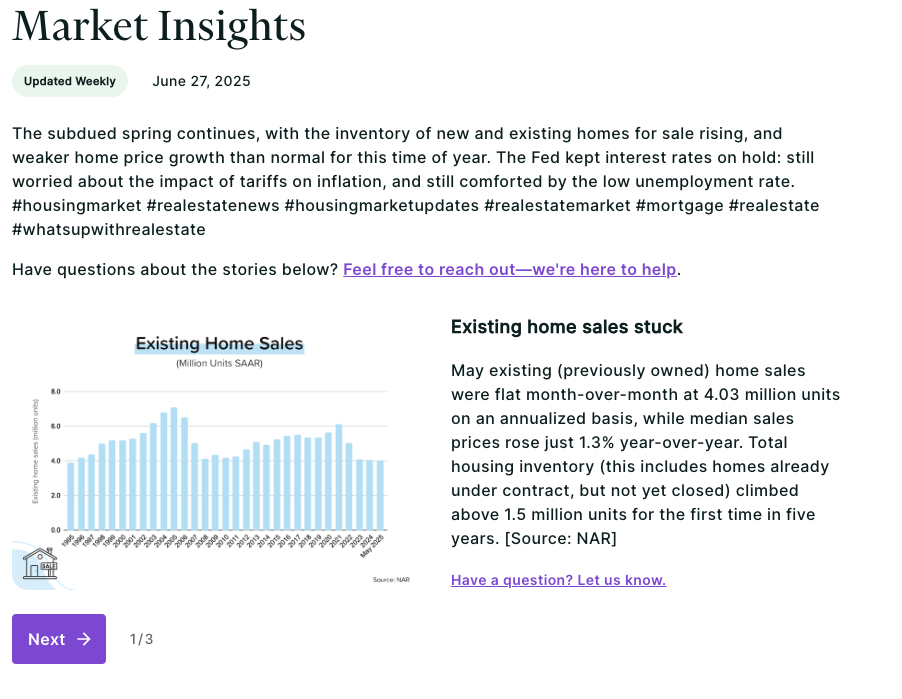Screen dimensions: 902x699
Task: Click the Source: NAR chart caption
Action: [x=391, y=579]
